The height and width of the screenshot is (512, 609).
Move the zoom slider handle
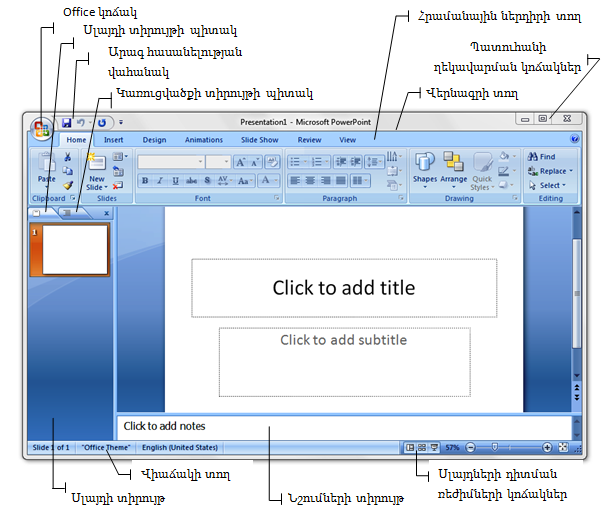click(494, 448)
